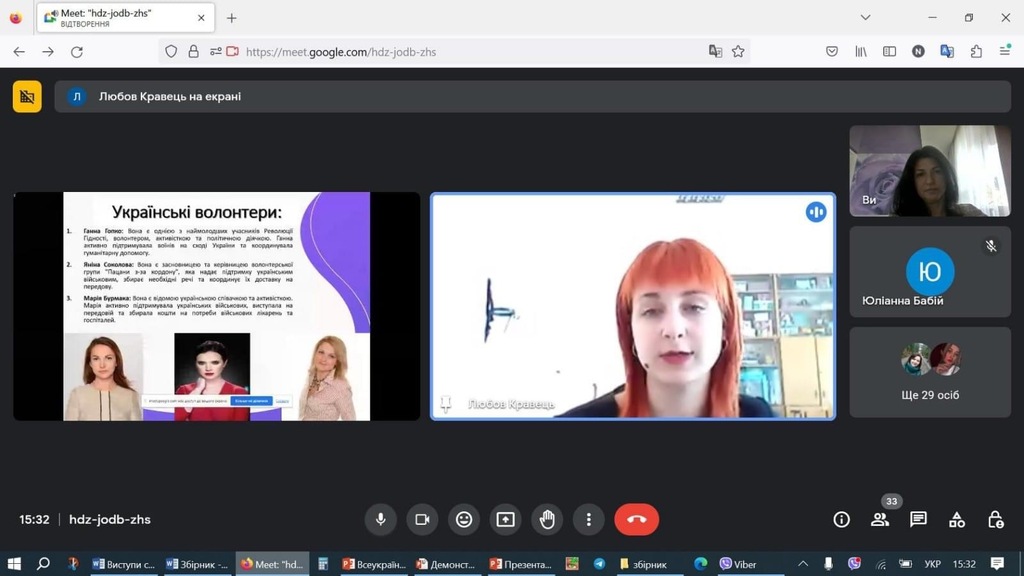This screenshot has height=576, width=1024.
Task: Show the participants list with 33 badge
Action: [880, 519]
